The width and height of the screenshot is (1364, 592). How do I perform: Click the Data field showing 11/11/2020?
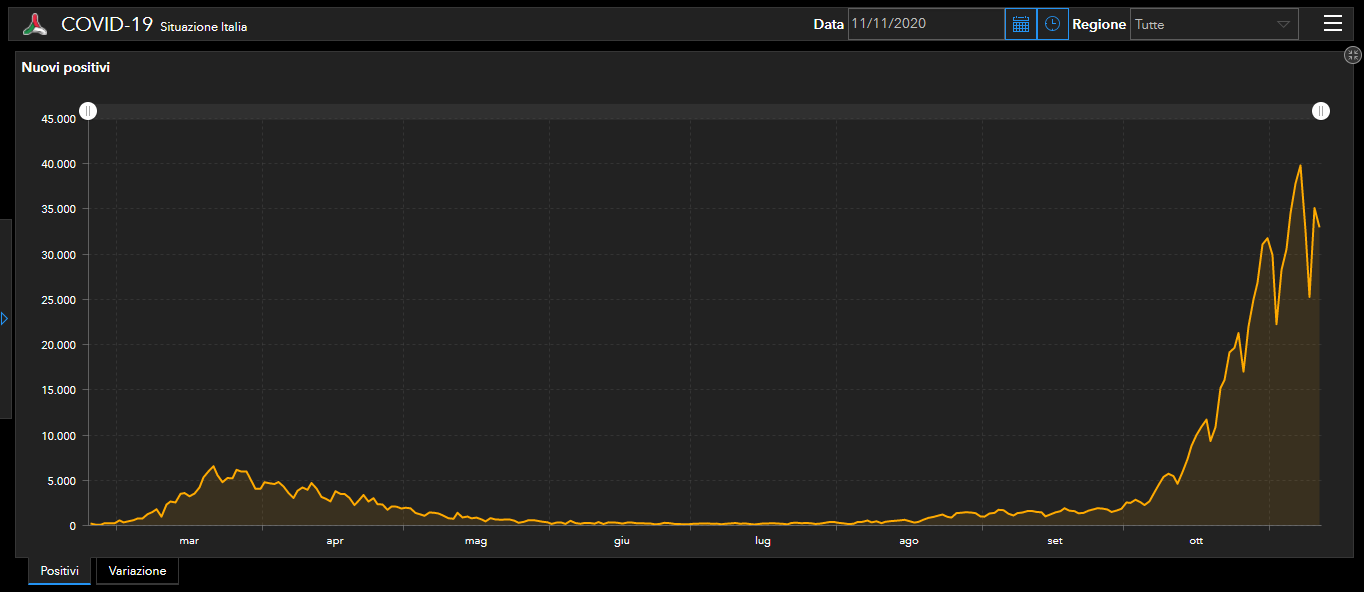(925, 24)
